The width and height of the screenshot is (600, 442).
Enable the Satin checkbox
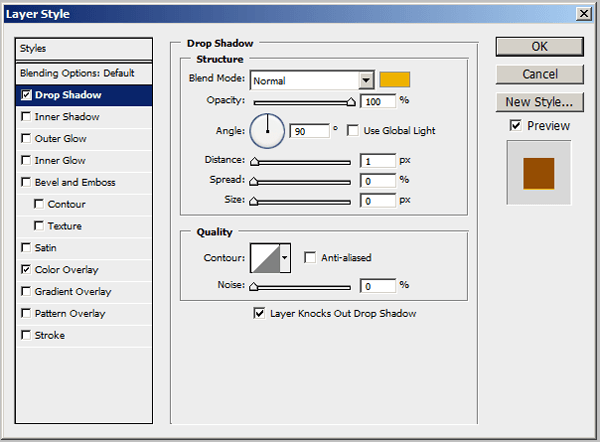point(26,248)
